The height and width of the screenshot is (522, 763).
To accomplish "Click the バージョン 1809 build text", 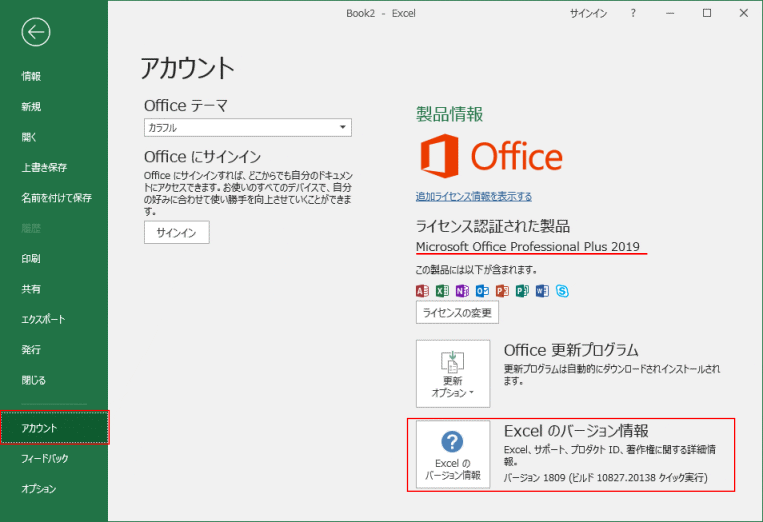I will pos(605,478).
